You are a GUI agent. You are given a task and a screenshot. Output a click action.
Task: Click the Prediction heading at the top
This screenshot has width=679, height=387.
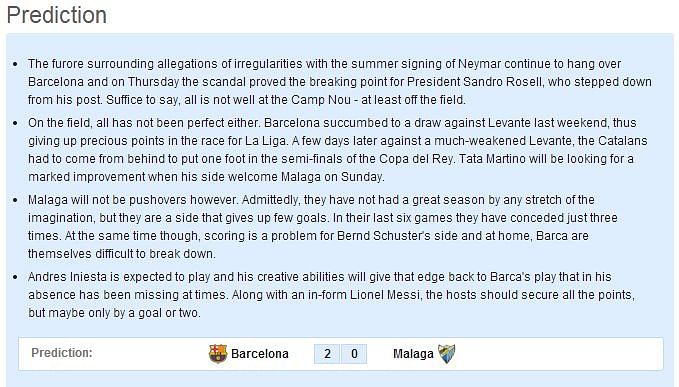(x=57, y=15)
